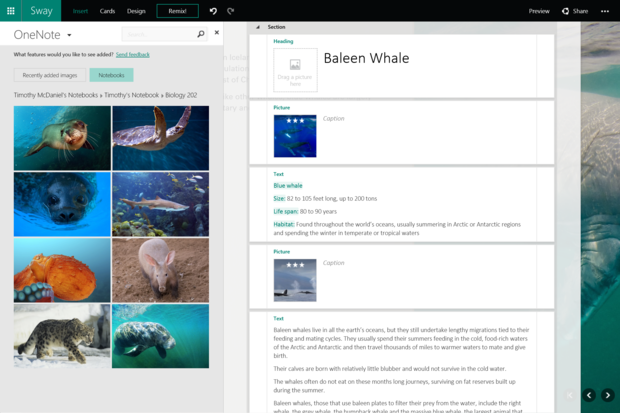Open Preview mode
620x413 pixels.
tap(539, 11)
